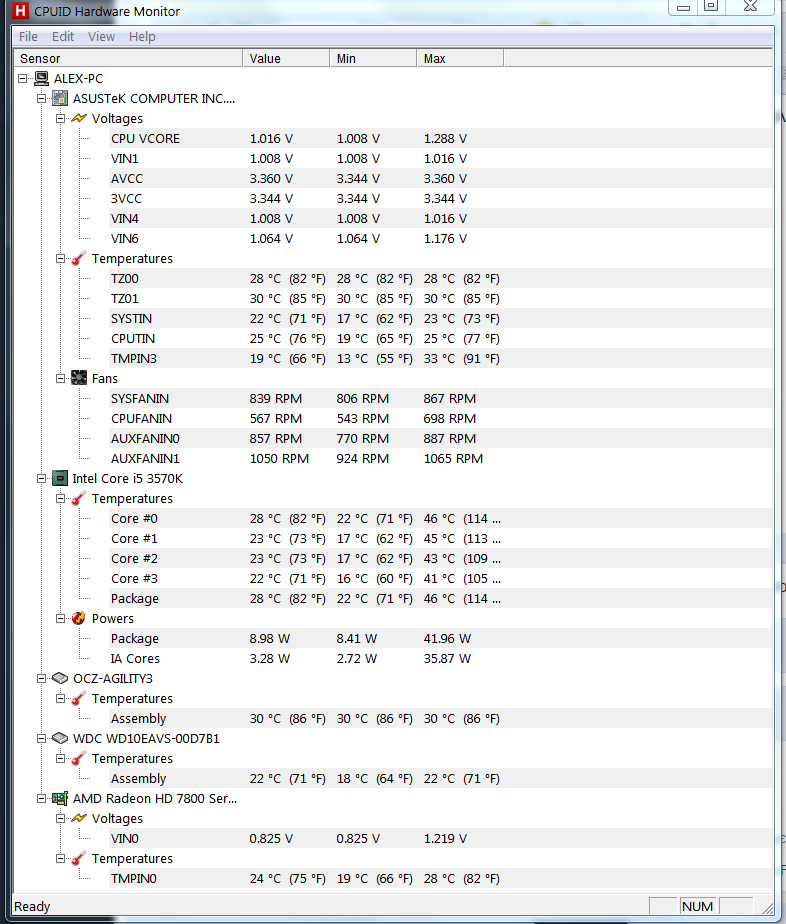Image resolution: width=786 pixels, height=924 pixels.
Task: Select the CPUTIN temperature row
Action: pos(440,339)
